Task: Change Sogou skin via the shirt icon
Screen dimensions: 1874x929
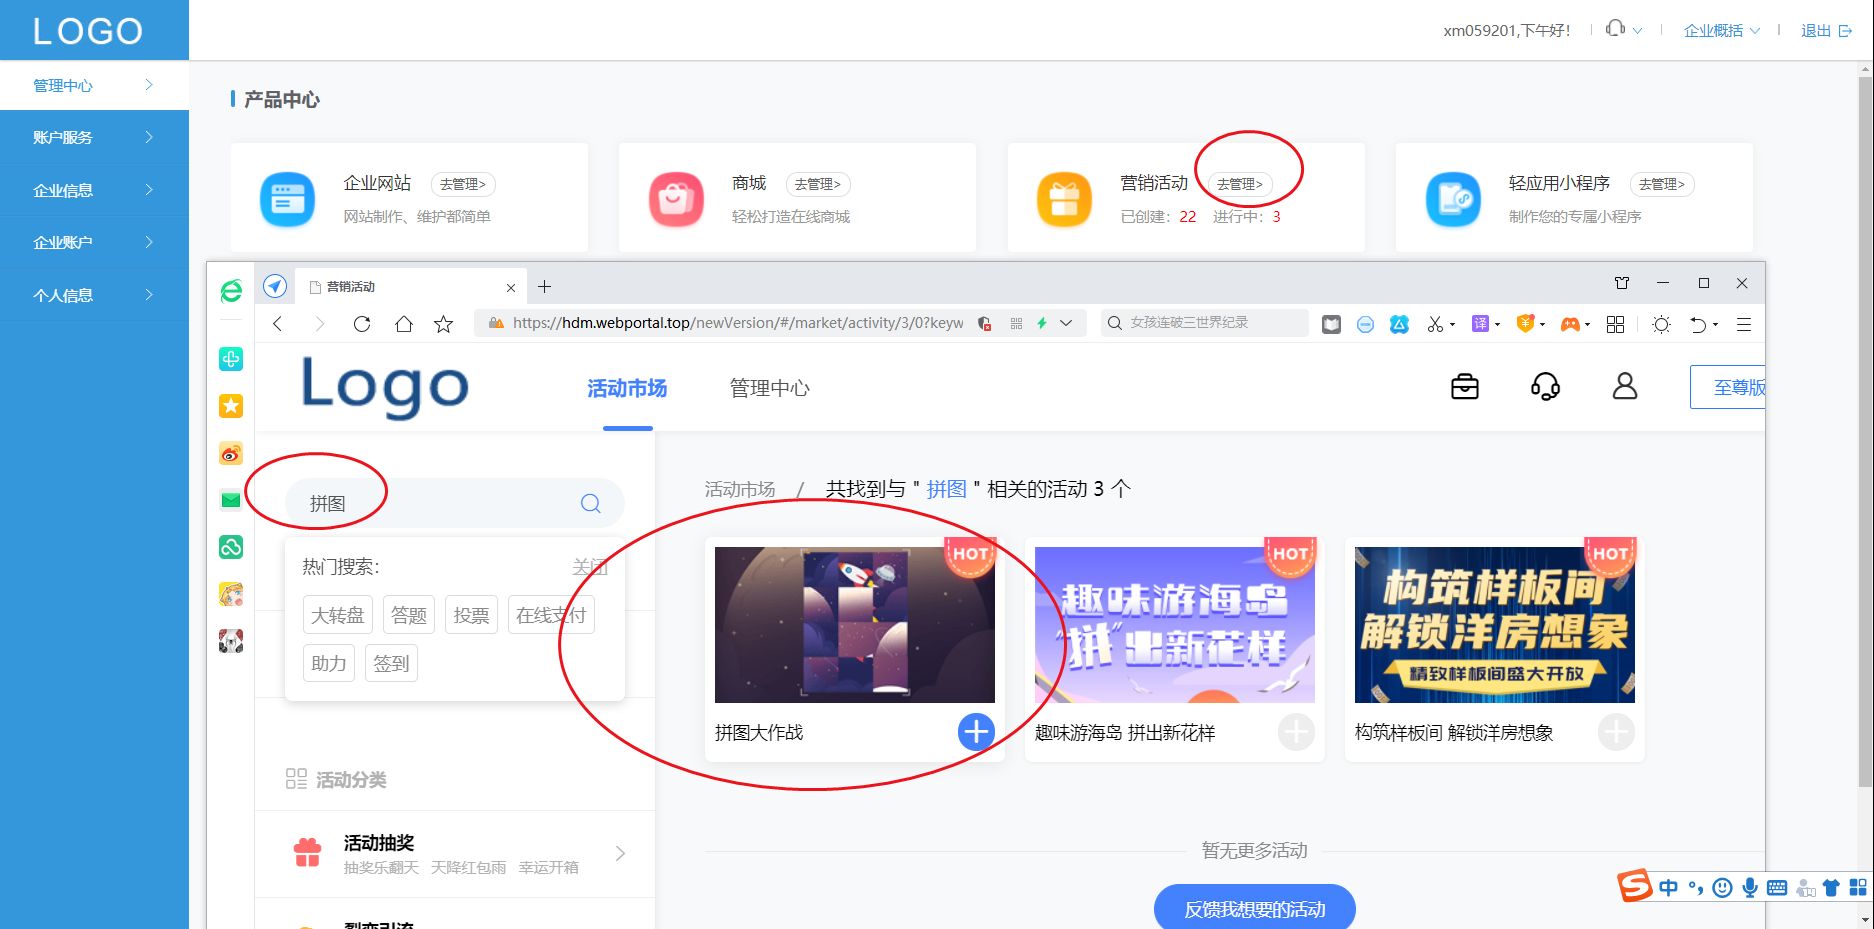Action: tap(1831, 887)
